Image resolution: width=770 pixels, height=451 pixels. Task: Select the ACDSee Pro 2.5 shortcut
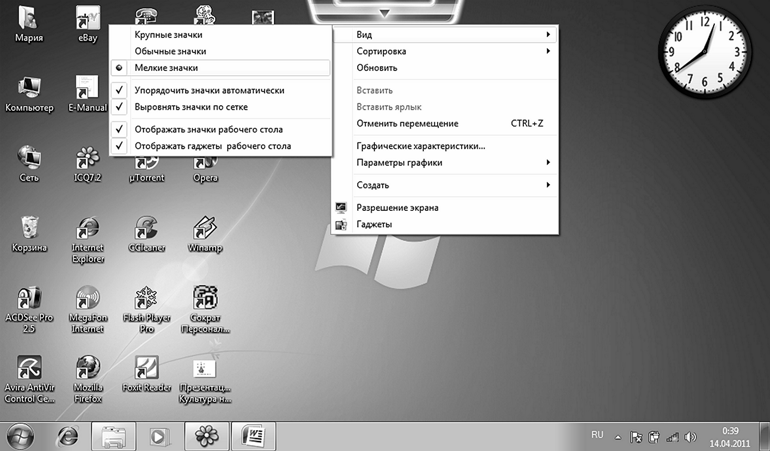[28, 299]
